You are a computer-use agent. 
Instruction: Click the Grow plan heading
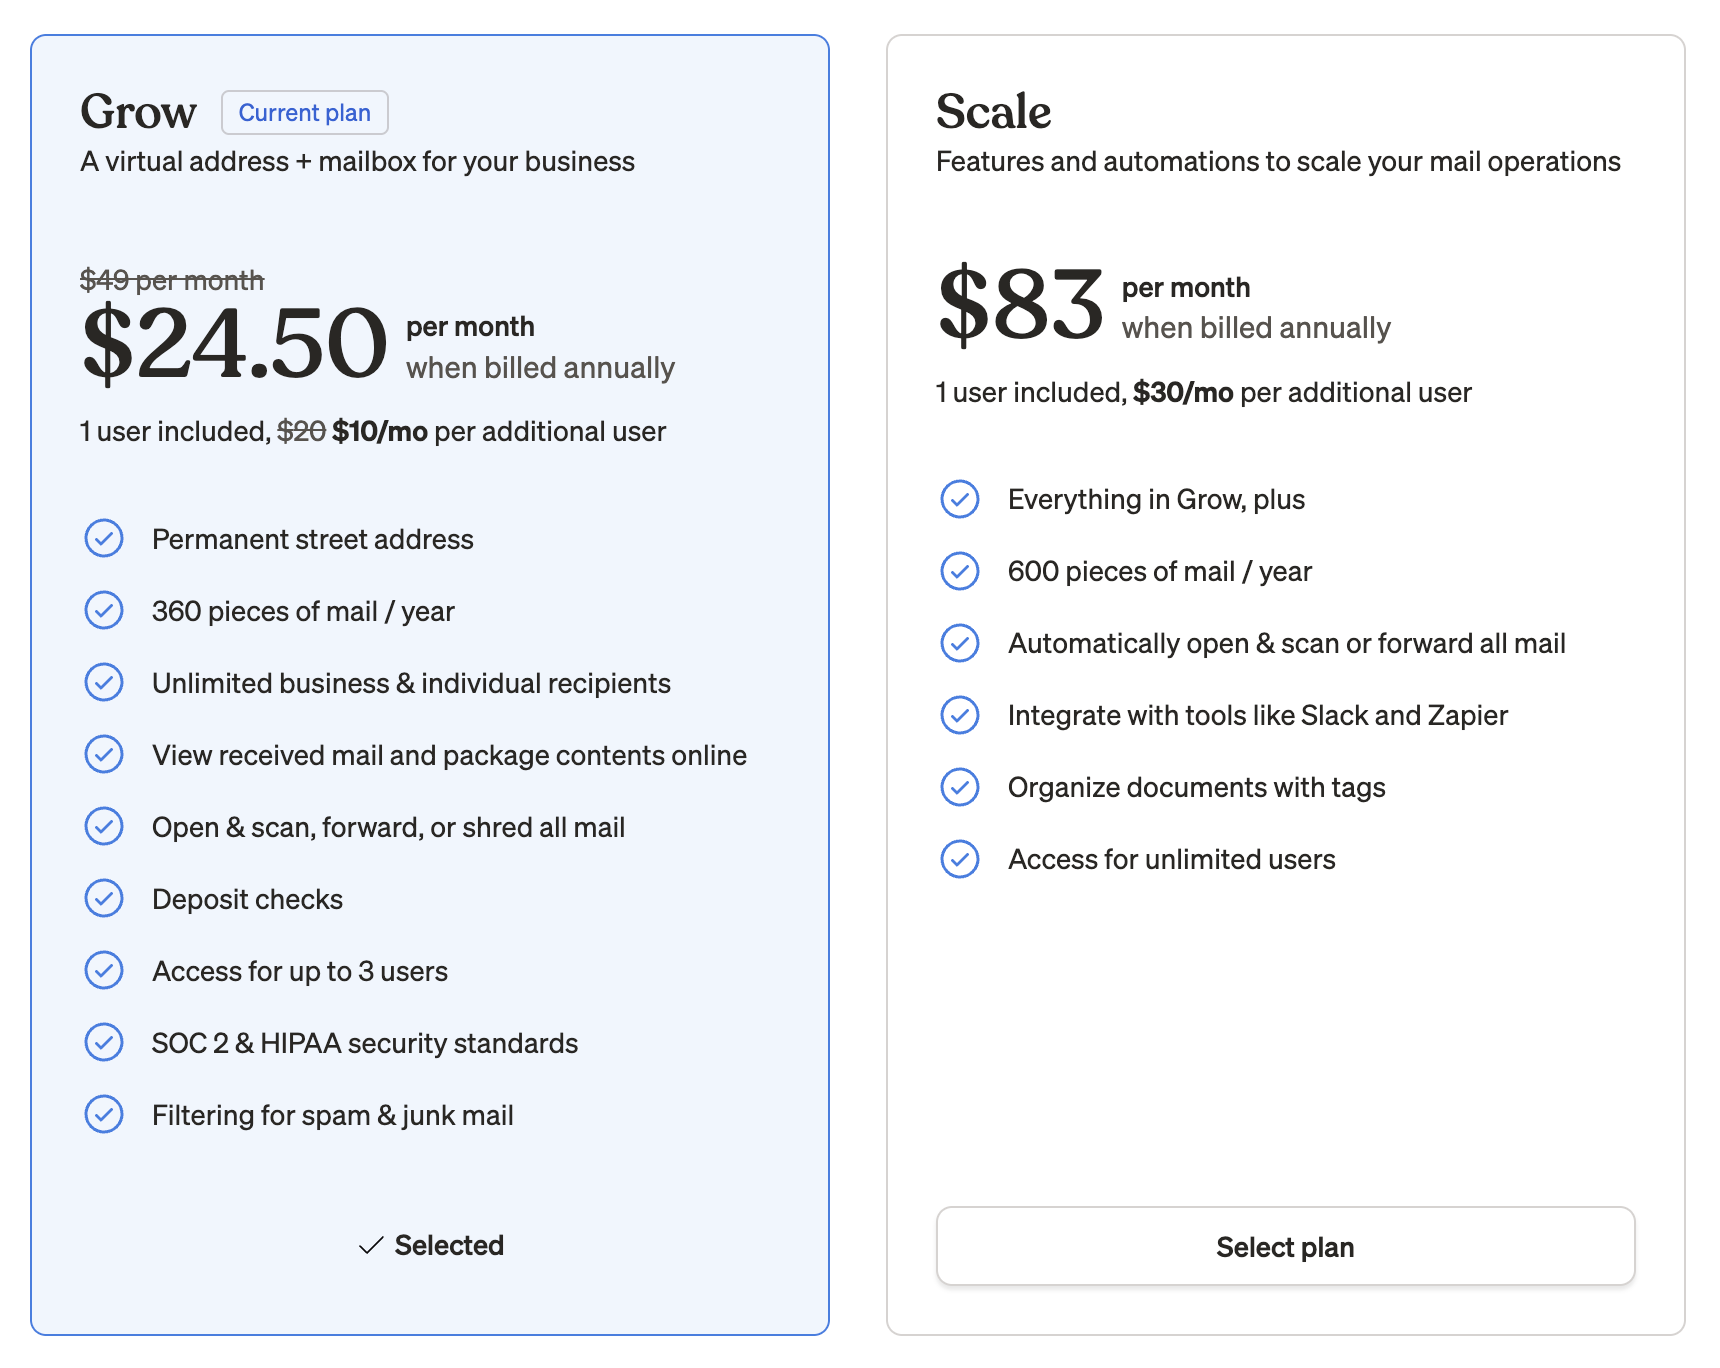[x=138, y=112]
